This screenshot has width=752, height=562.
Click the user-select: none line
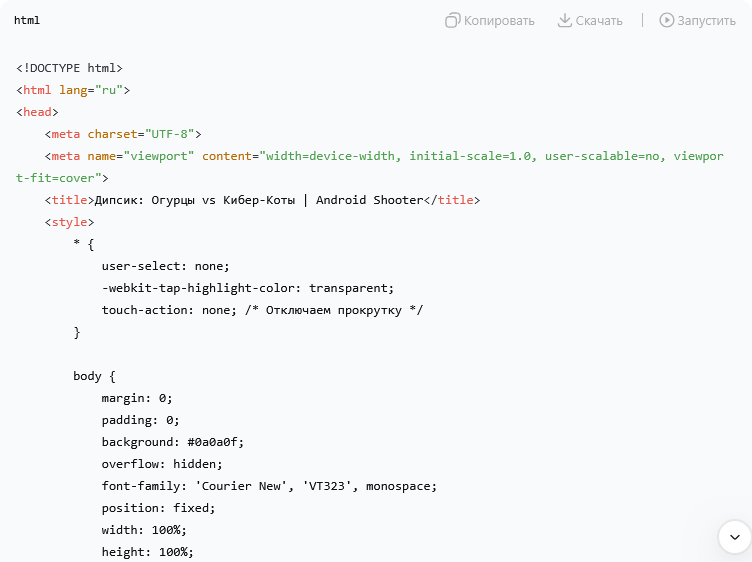(x=165, y=266)
